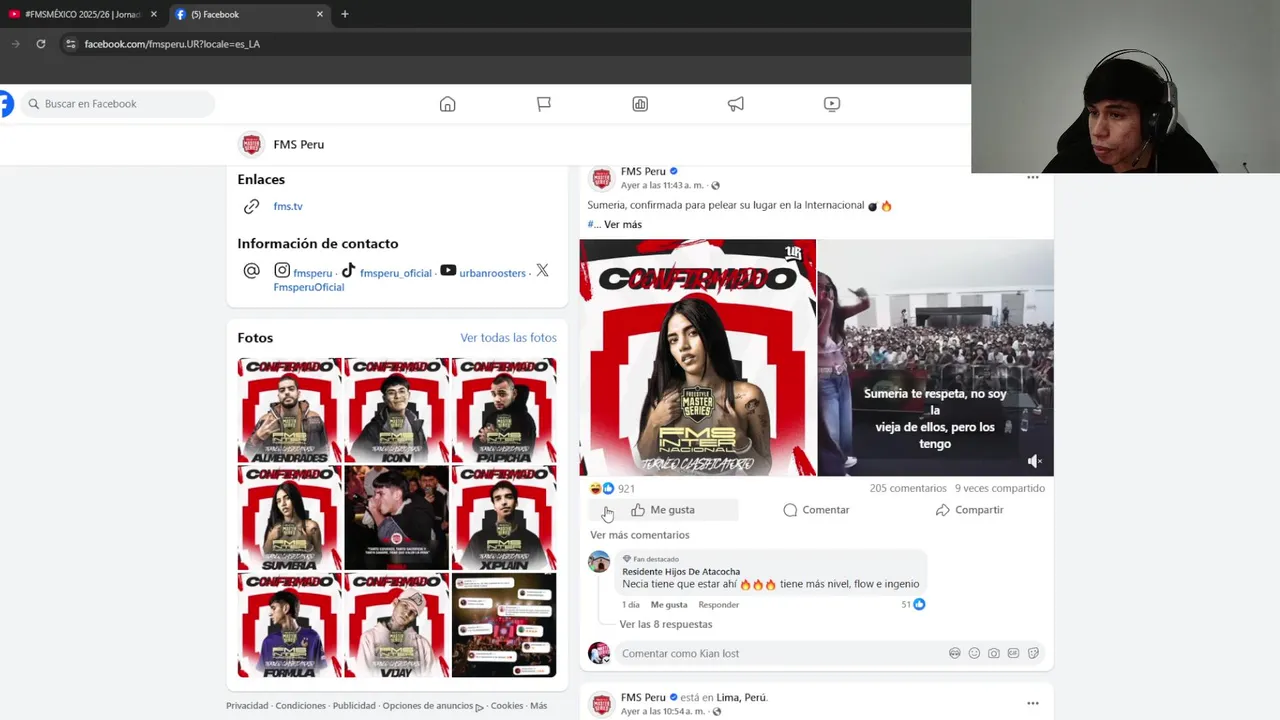The image size is (1280, 720).
Task: Select the (5) Facebook tab
Action: click(250, 14)
